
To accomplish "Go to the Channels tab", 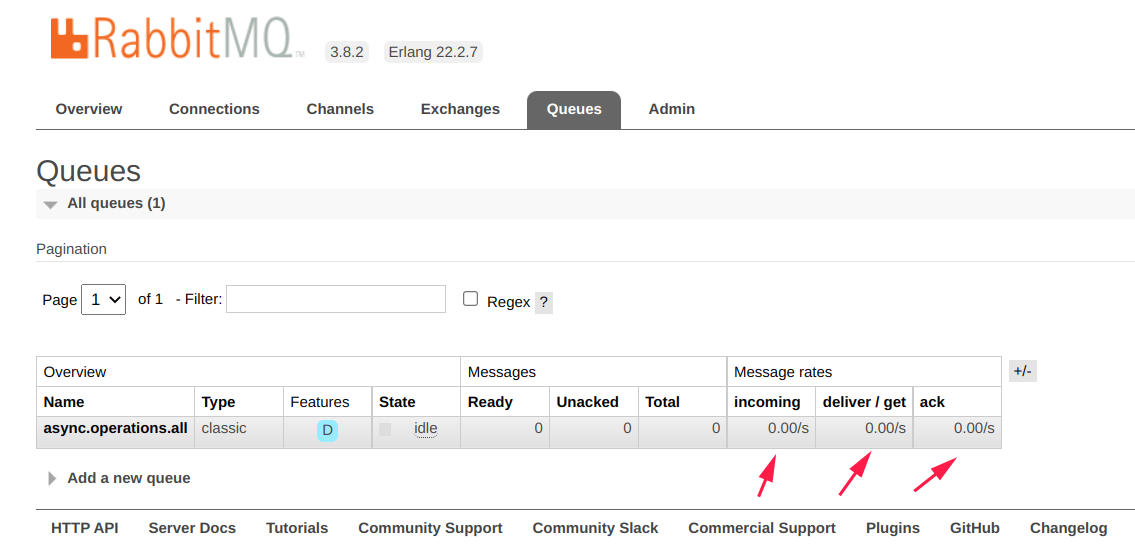I will 340,109.
